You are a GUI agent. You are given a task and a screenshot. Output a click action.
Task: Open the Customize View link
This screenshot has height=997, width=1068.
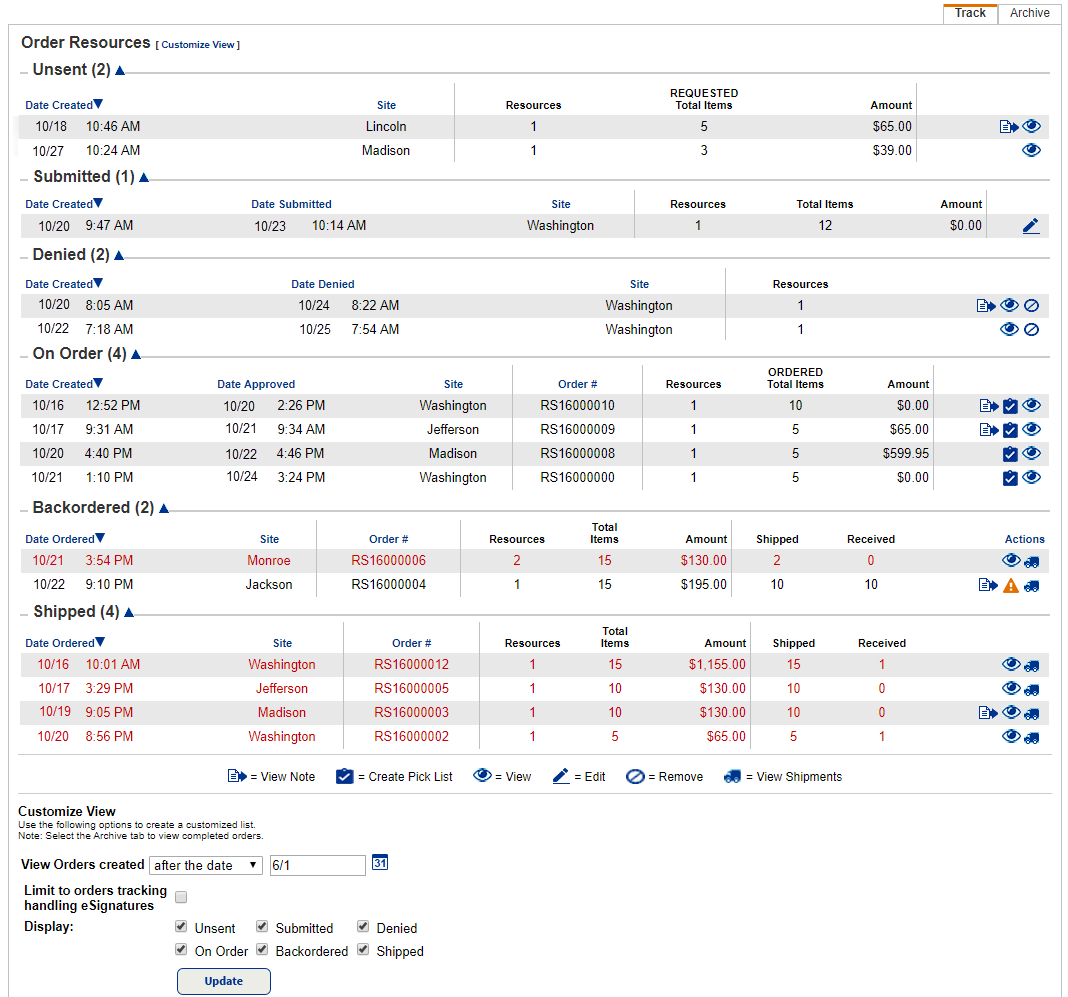click(x=197, y=44)
